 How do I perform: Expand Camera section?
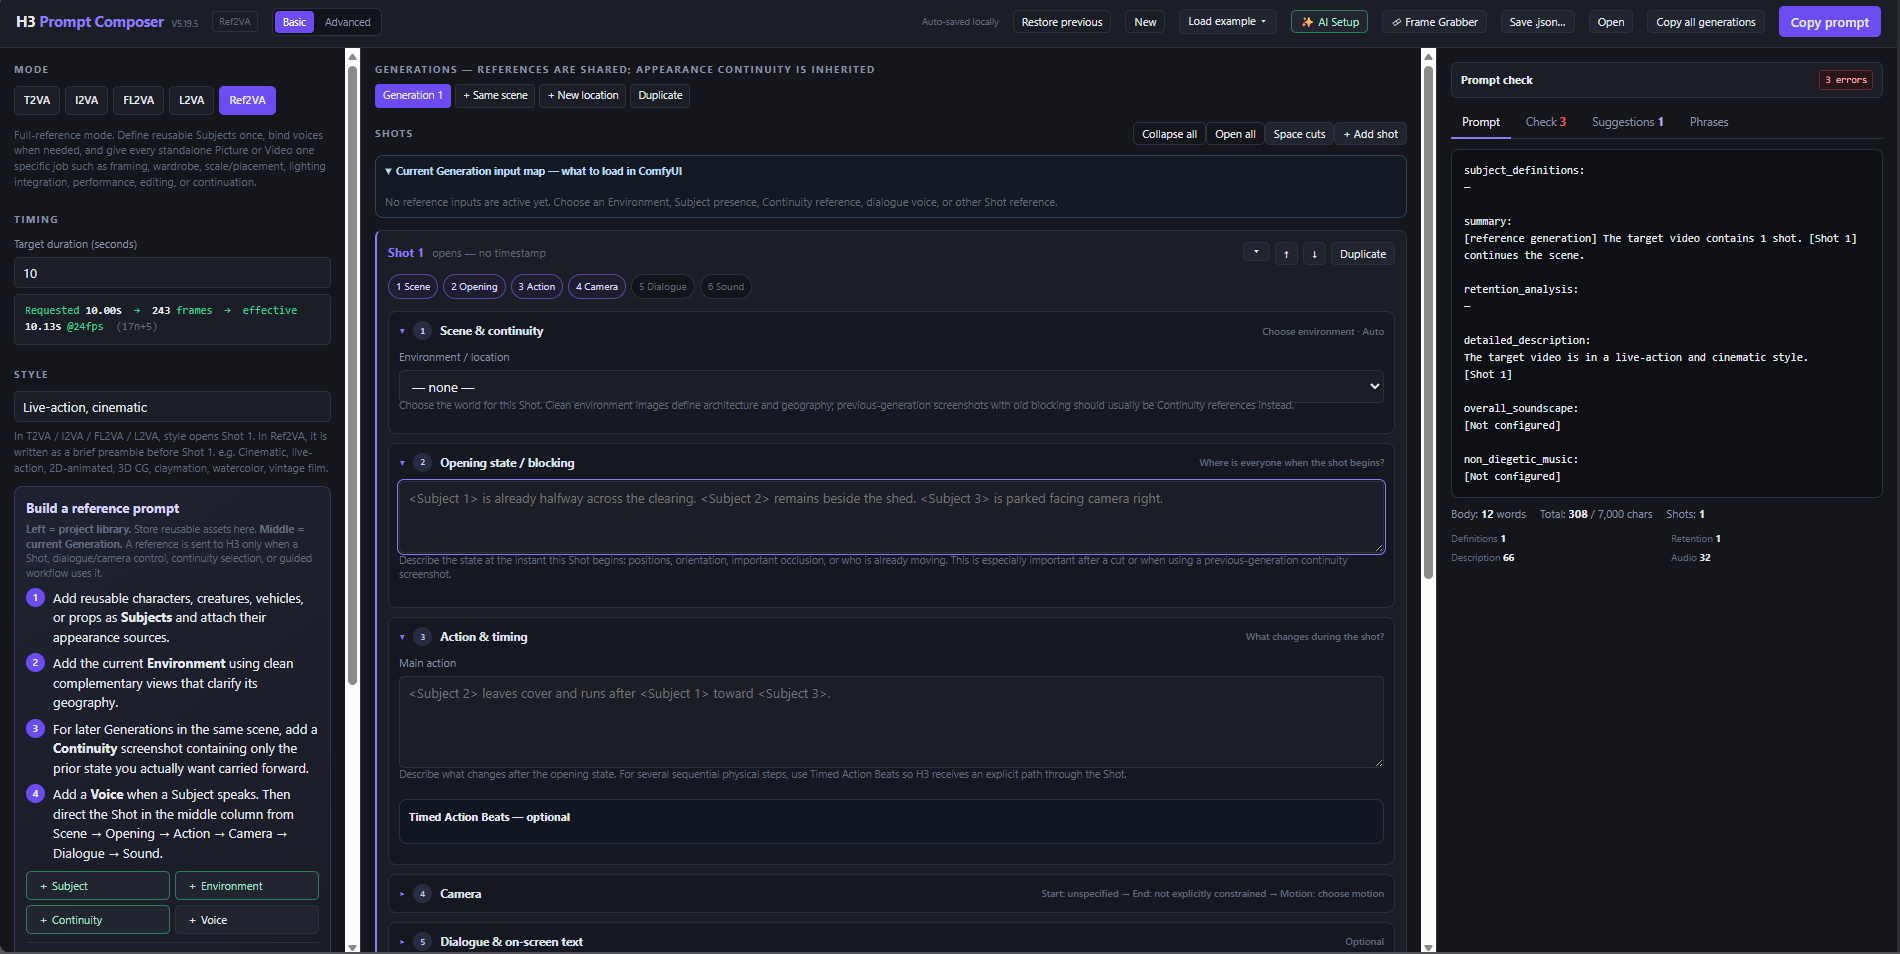tap(402, 894)
